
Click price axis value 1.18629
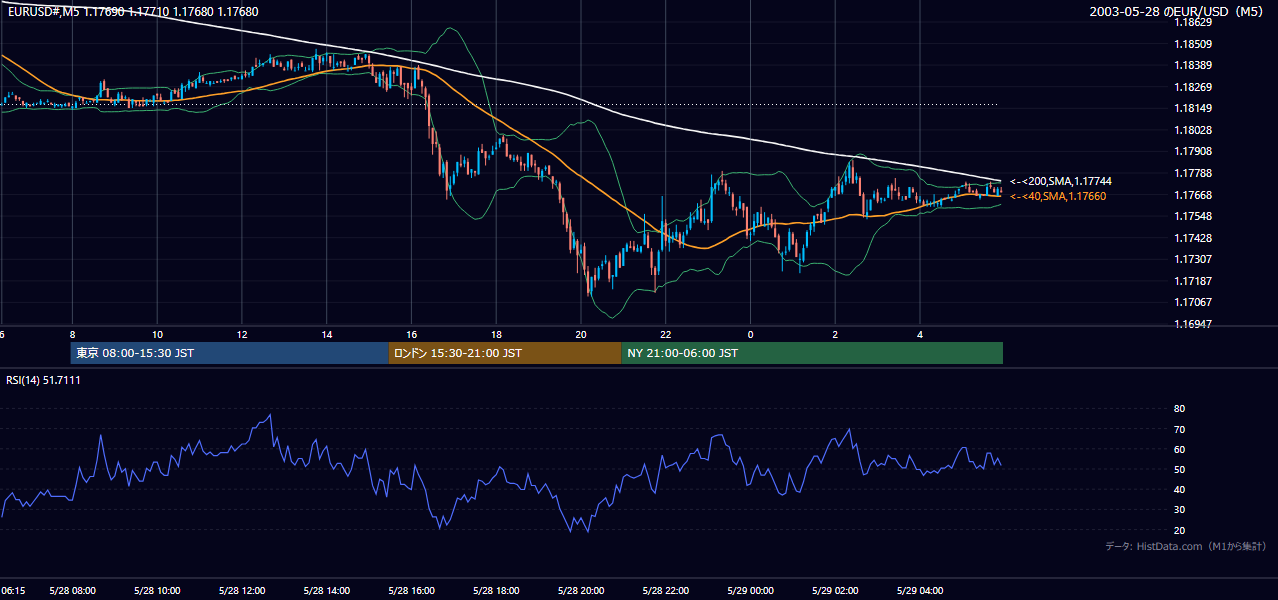pos(1193,22)
